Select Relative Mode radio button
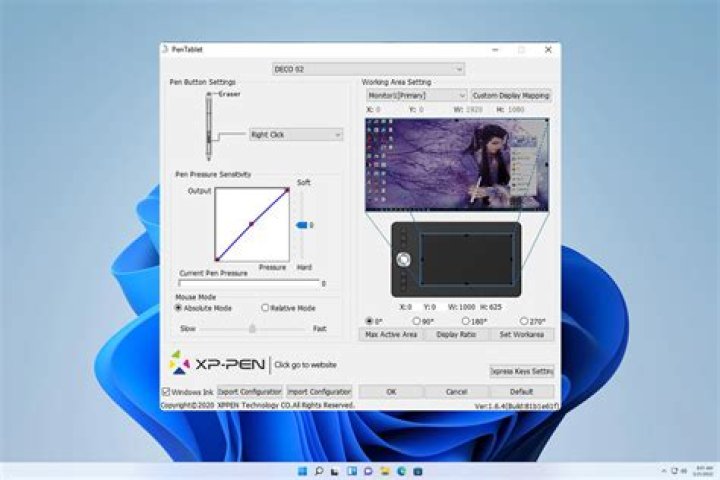Image resolution: width=720 pixels, height=480 pixels. 265,308
